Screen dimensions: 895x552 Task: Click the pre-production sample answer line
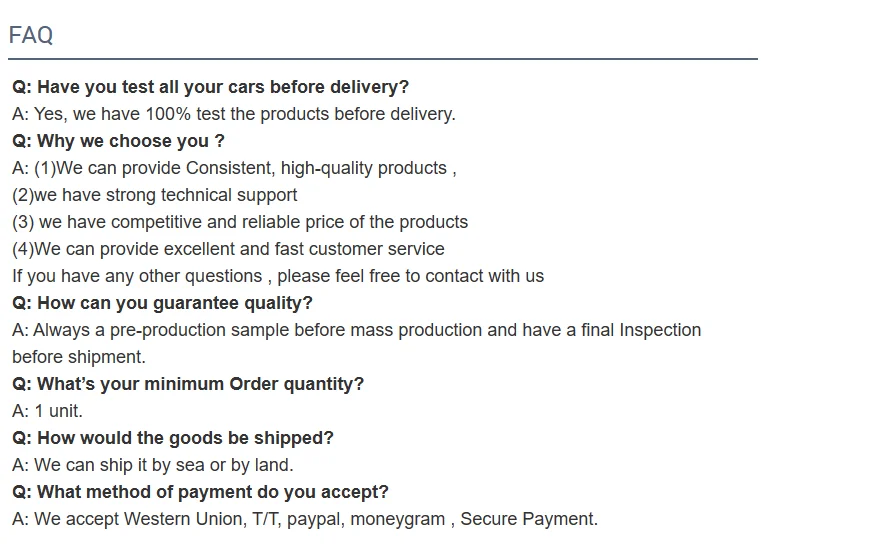click(x=357, y=330)
